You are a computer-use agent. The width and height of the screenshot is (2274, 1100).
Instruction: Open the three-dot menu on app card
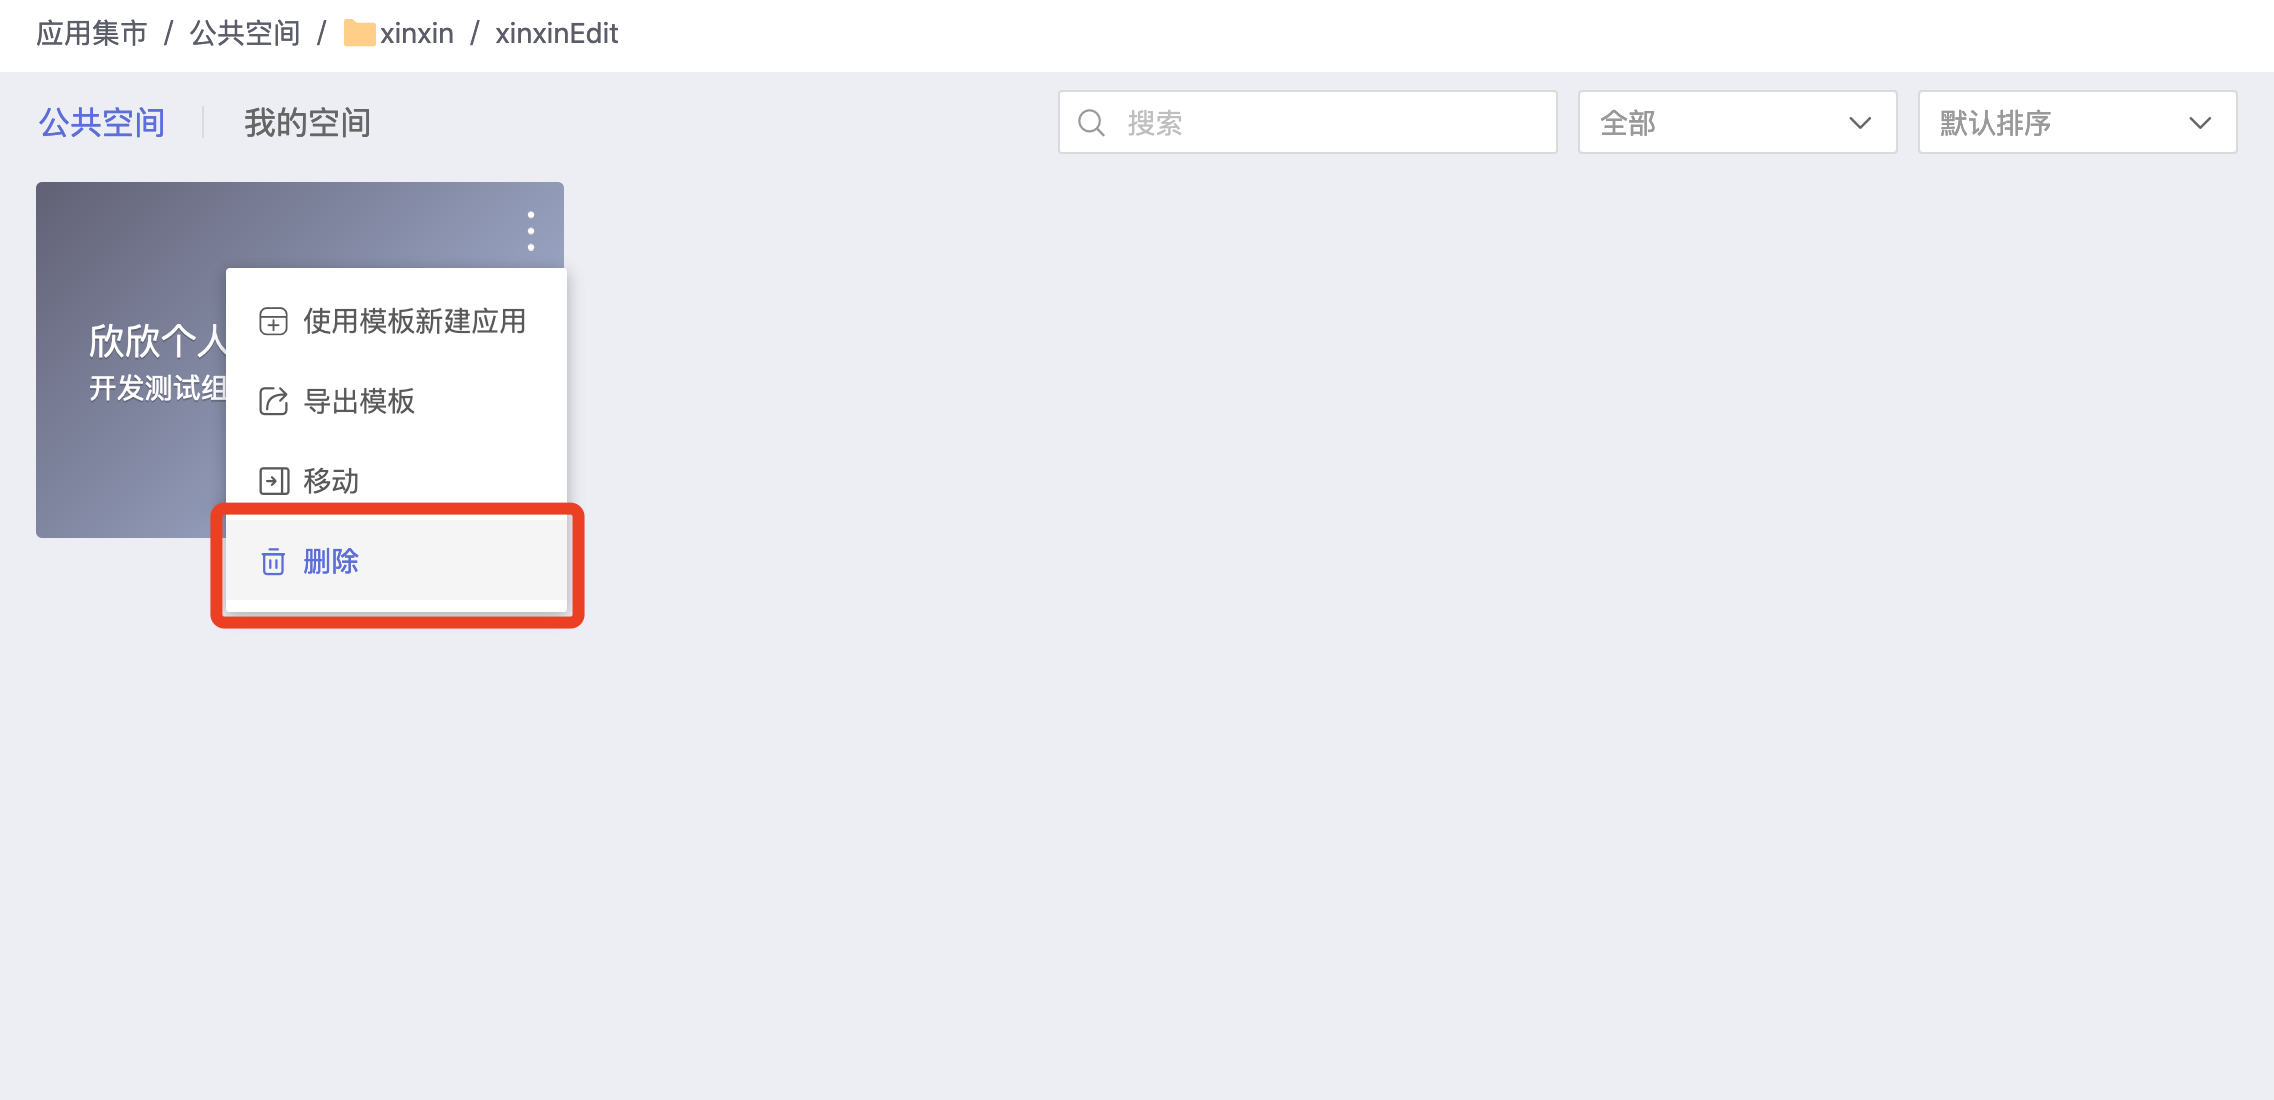tap(531, 231)
